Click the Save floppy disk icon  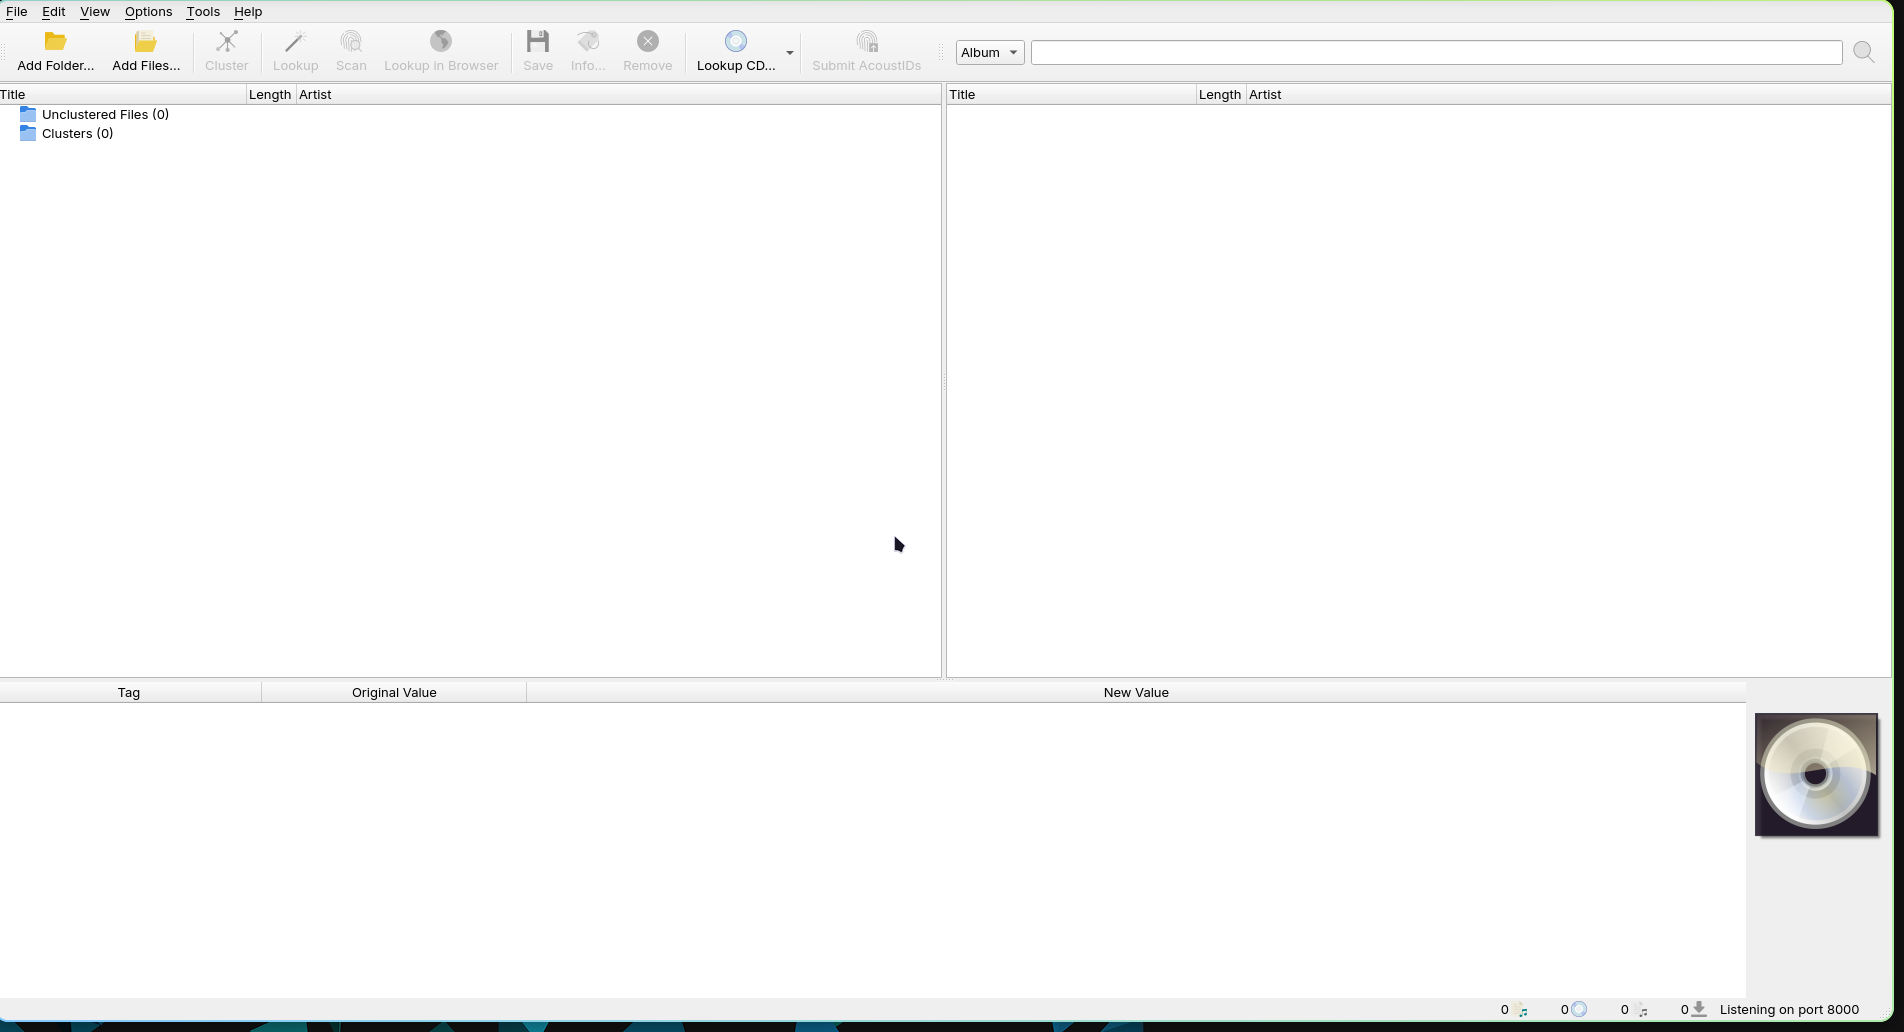(x=538, y=42)
